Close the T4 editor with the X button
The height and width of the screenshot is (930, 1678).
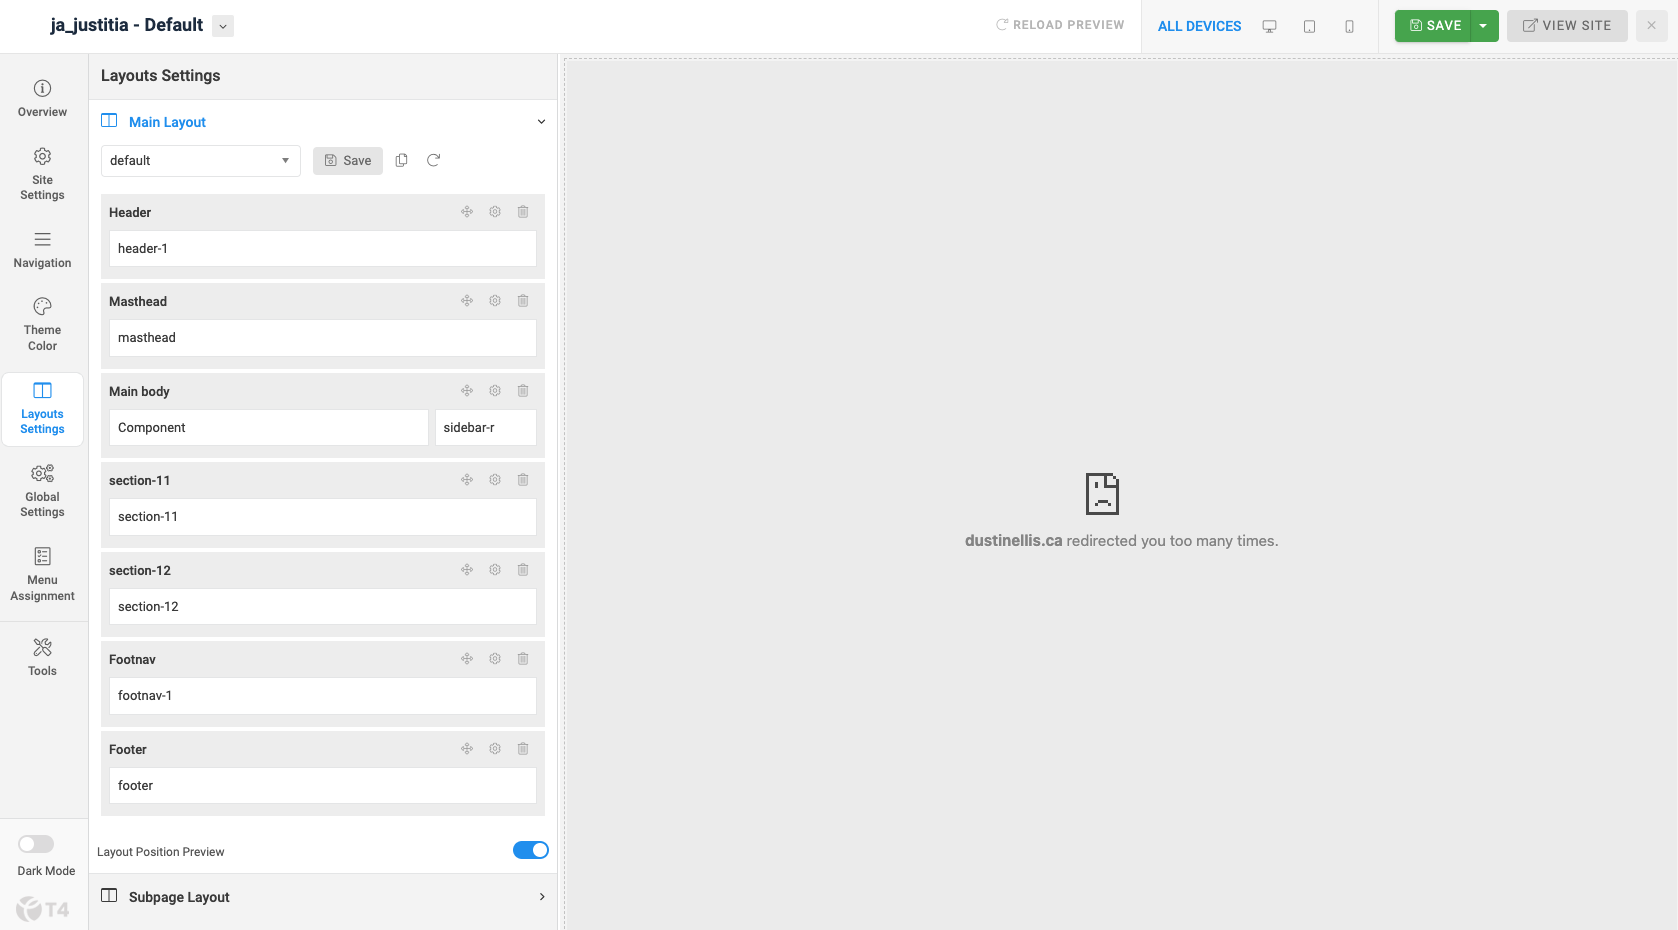1652,26
